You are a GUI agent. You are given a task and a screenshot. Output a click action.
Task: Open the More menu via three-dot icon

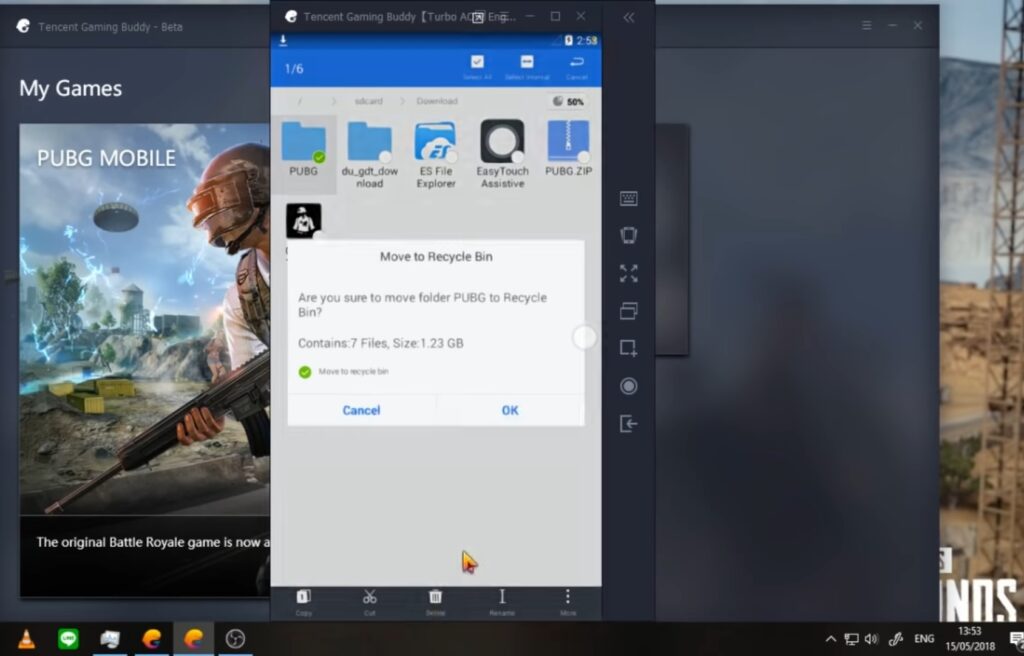coord(568,598)
